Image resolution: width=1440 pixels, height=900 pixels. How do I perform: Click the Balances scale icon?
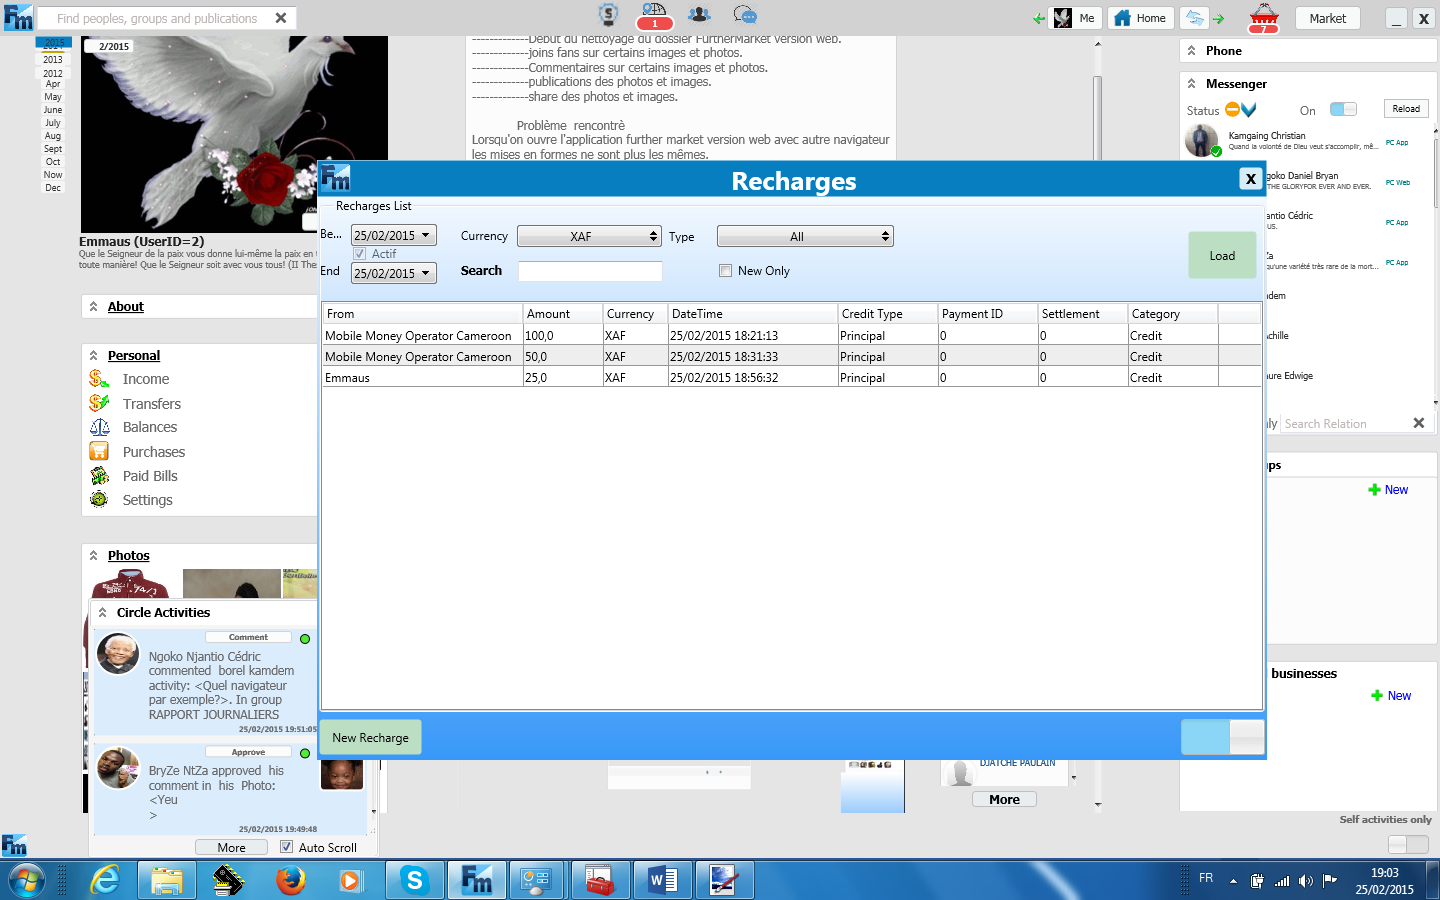tap(99, 427)
